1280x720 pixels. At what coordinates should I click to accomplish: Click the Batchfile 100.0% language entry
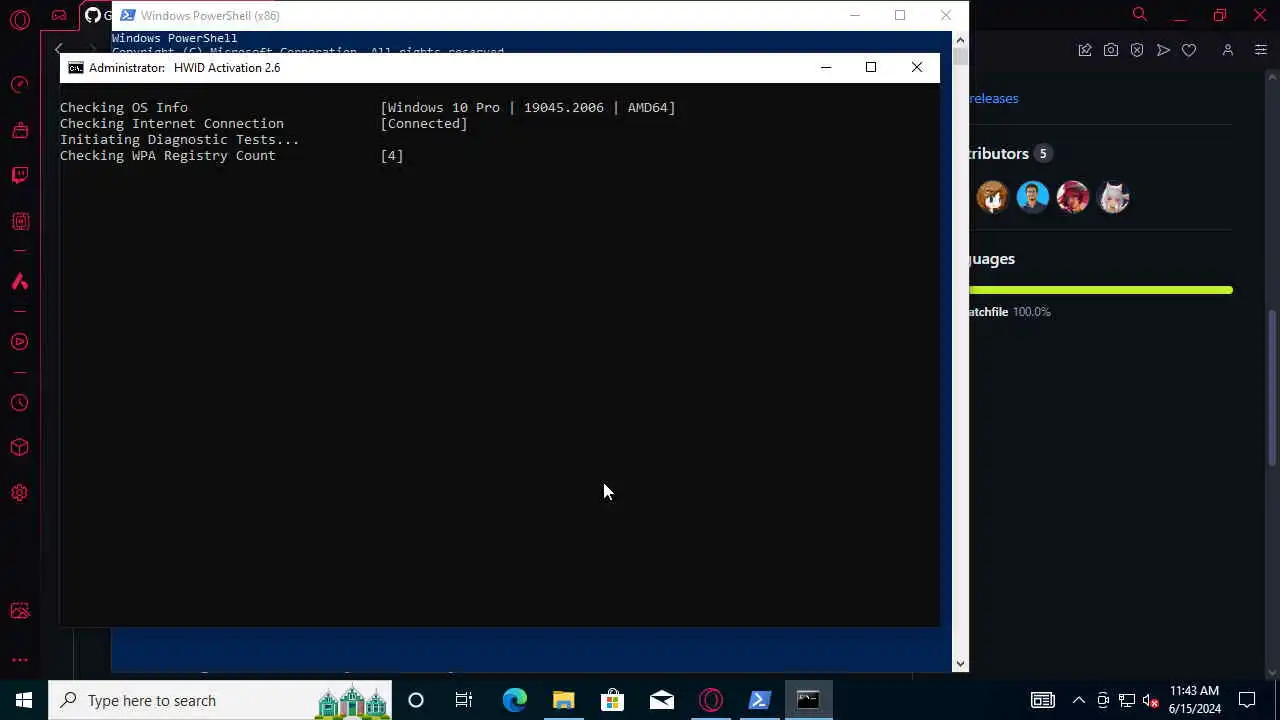[1009, 312]
